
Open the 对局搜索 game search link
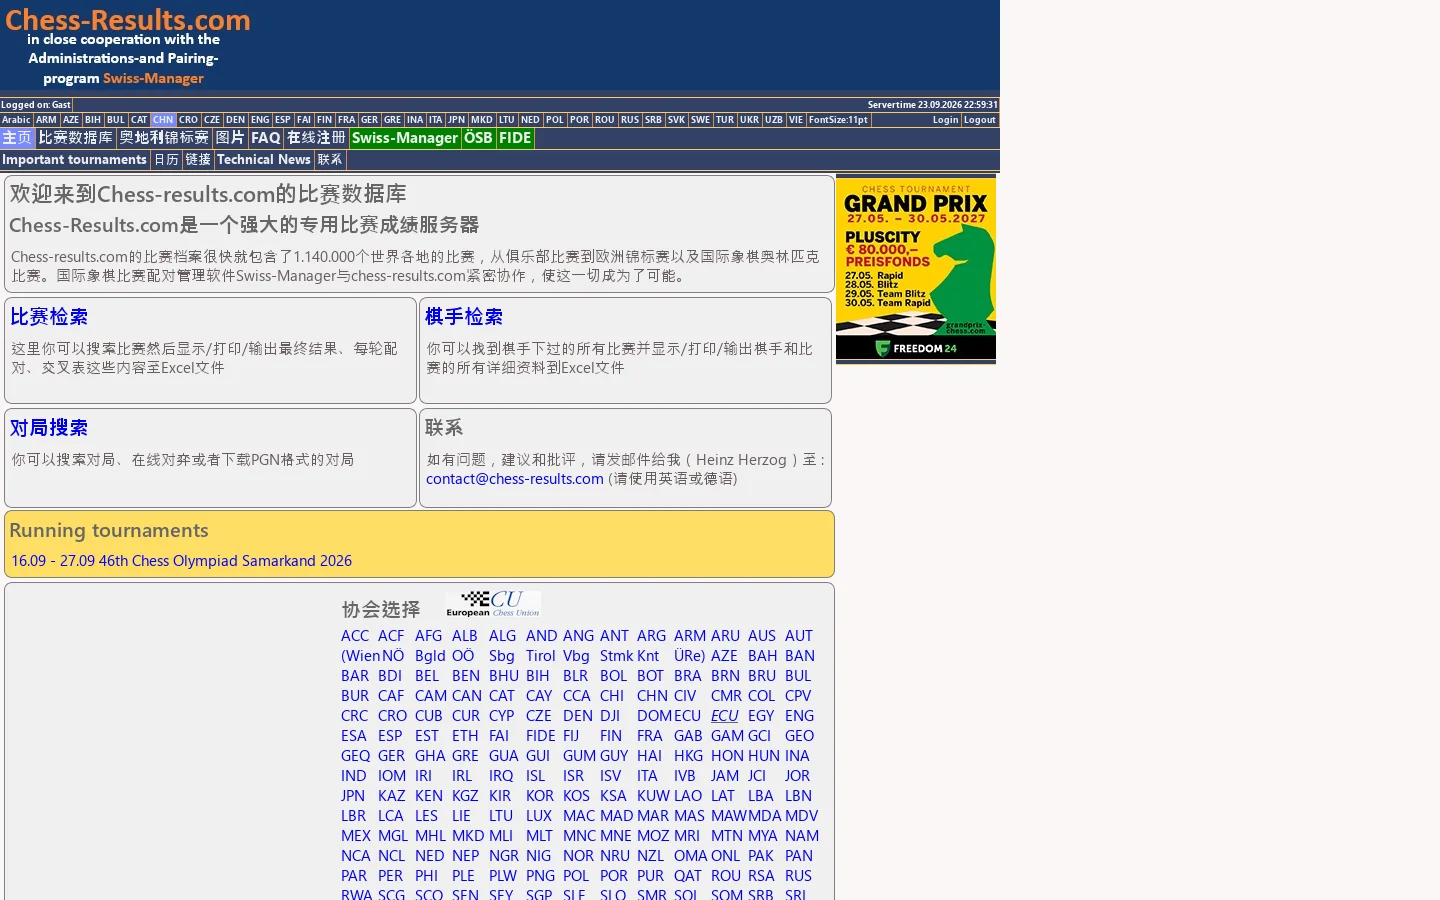coord(49,428)
